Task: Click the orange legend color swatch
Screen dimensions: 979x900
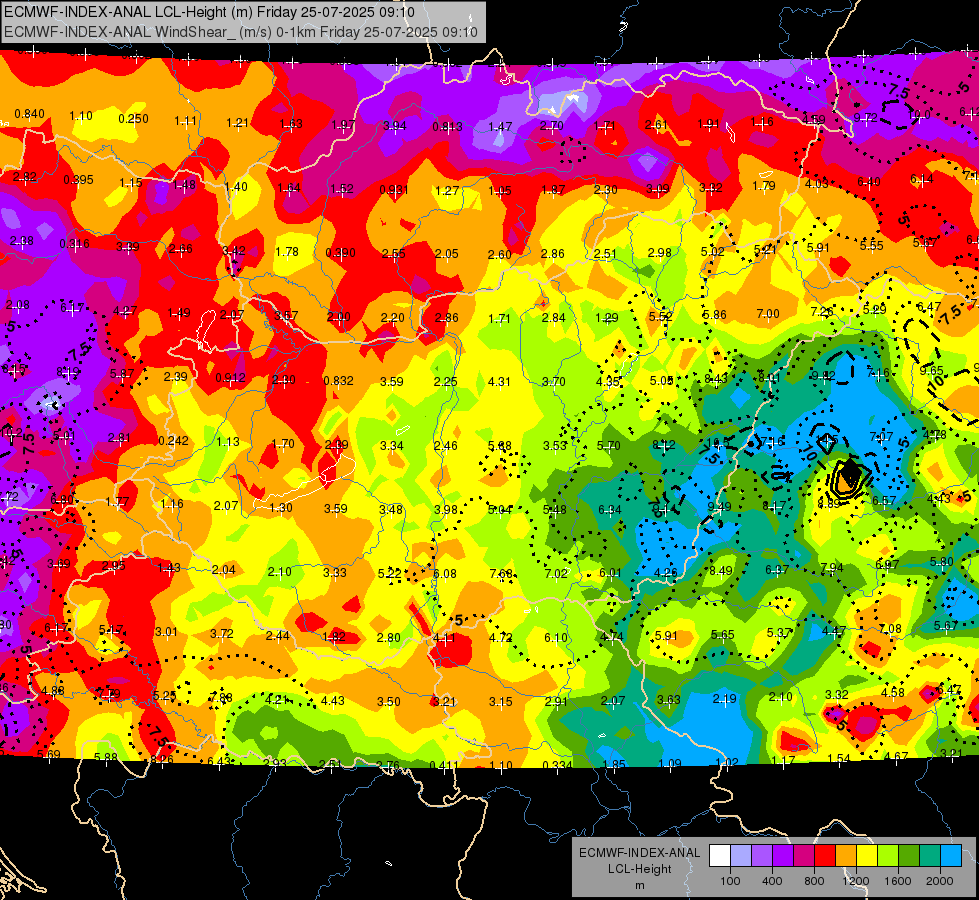Action: click(846, 855)
